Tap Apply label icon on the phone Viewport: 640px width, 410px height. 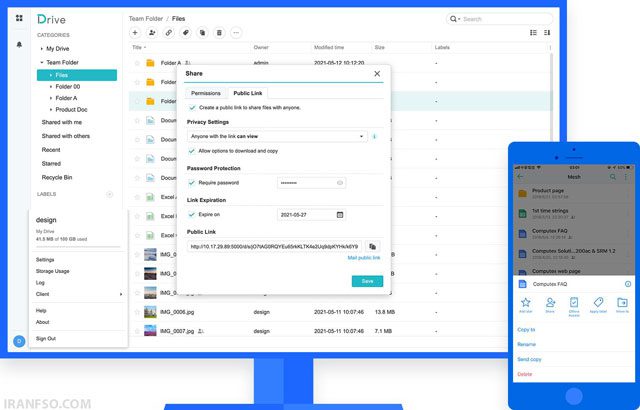click(x=598, y=303)
